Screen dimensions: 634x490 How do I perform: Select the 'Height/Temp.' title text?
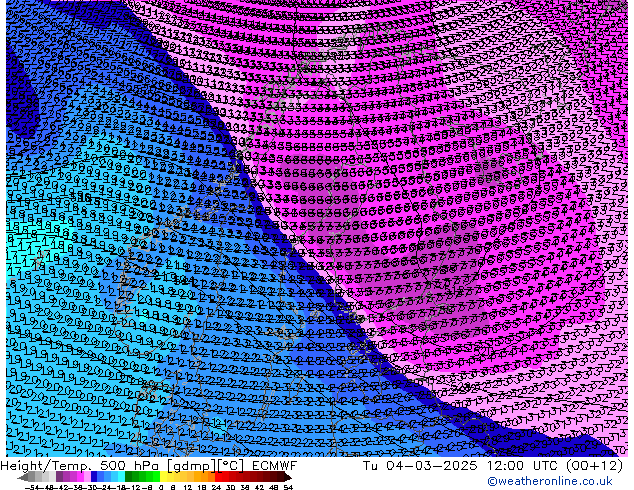click(47, 466)
